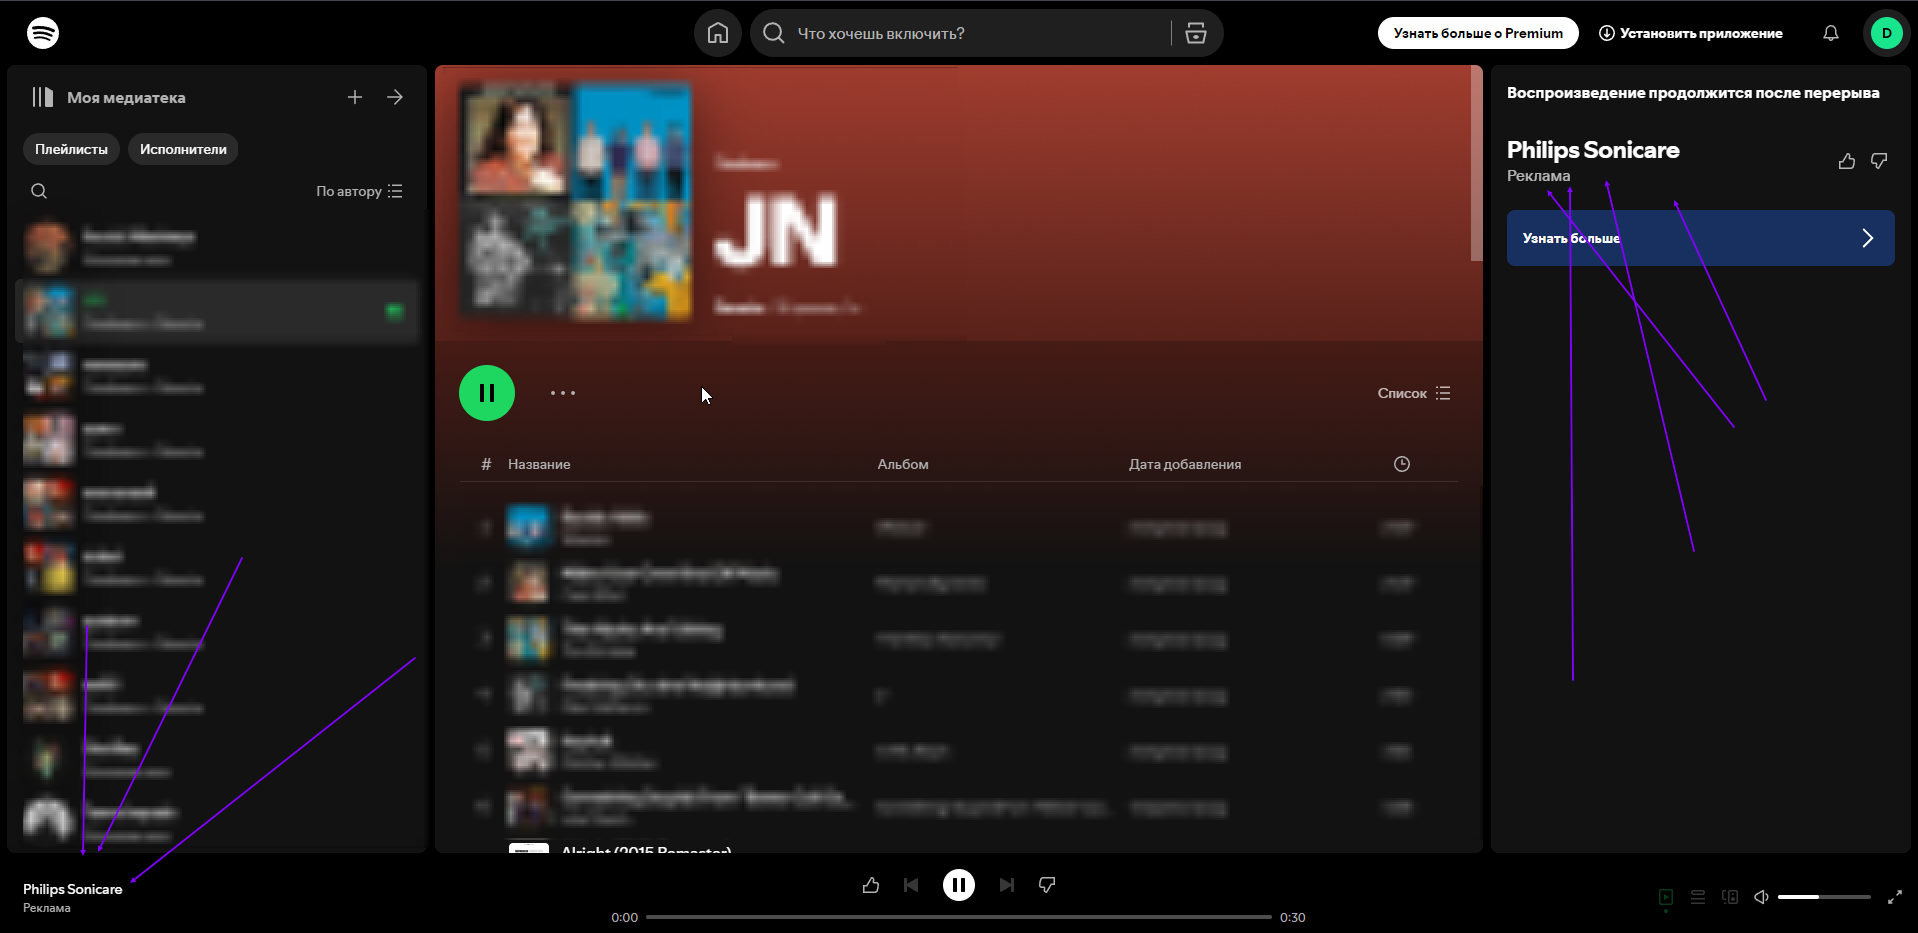The width and height of the screenshot is (1918, 933).
Task: Dislike the current track in the player
Action: pyautogui.click(x=1046, y=884)
